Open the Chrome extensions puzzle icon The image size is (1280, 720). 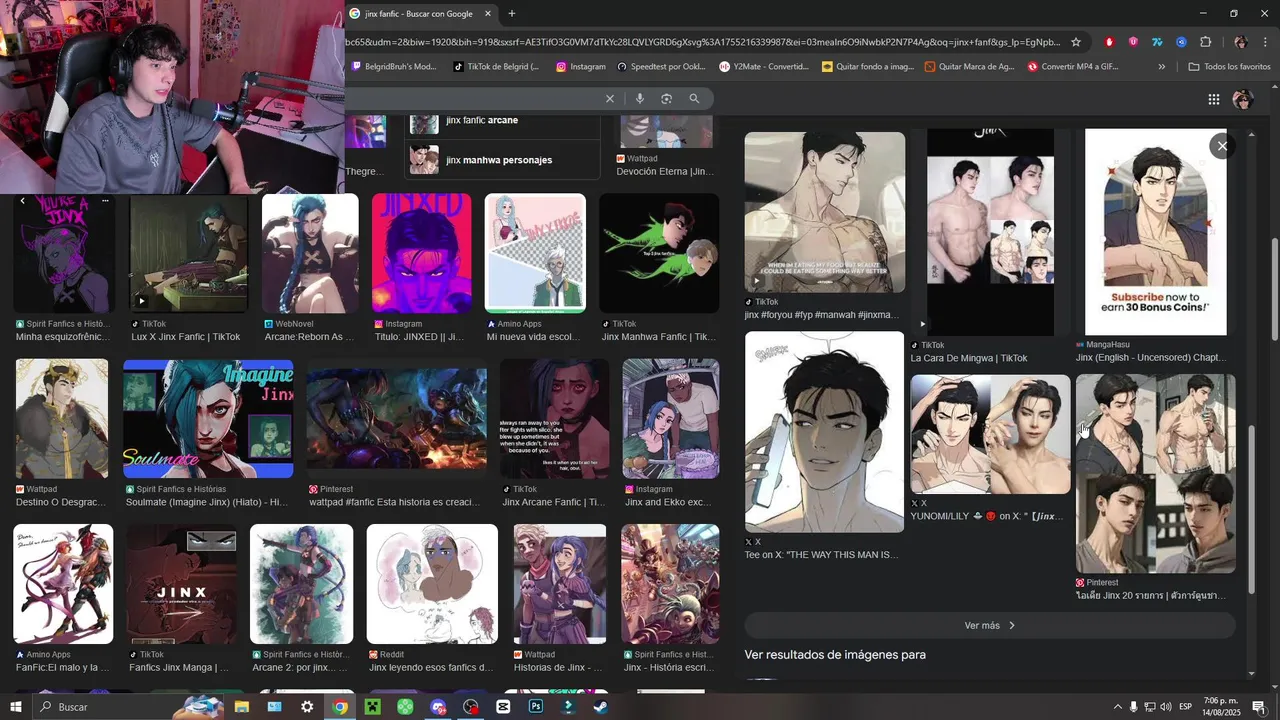click(x=1205, y=42)
